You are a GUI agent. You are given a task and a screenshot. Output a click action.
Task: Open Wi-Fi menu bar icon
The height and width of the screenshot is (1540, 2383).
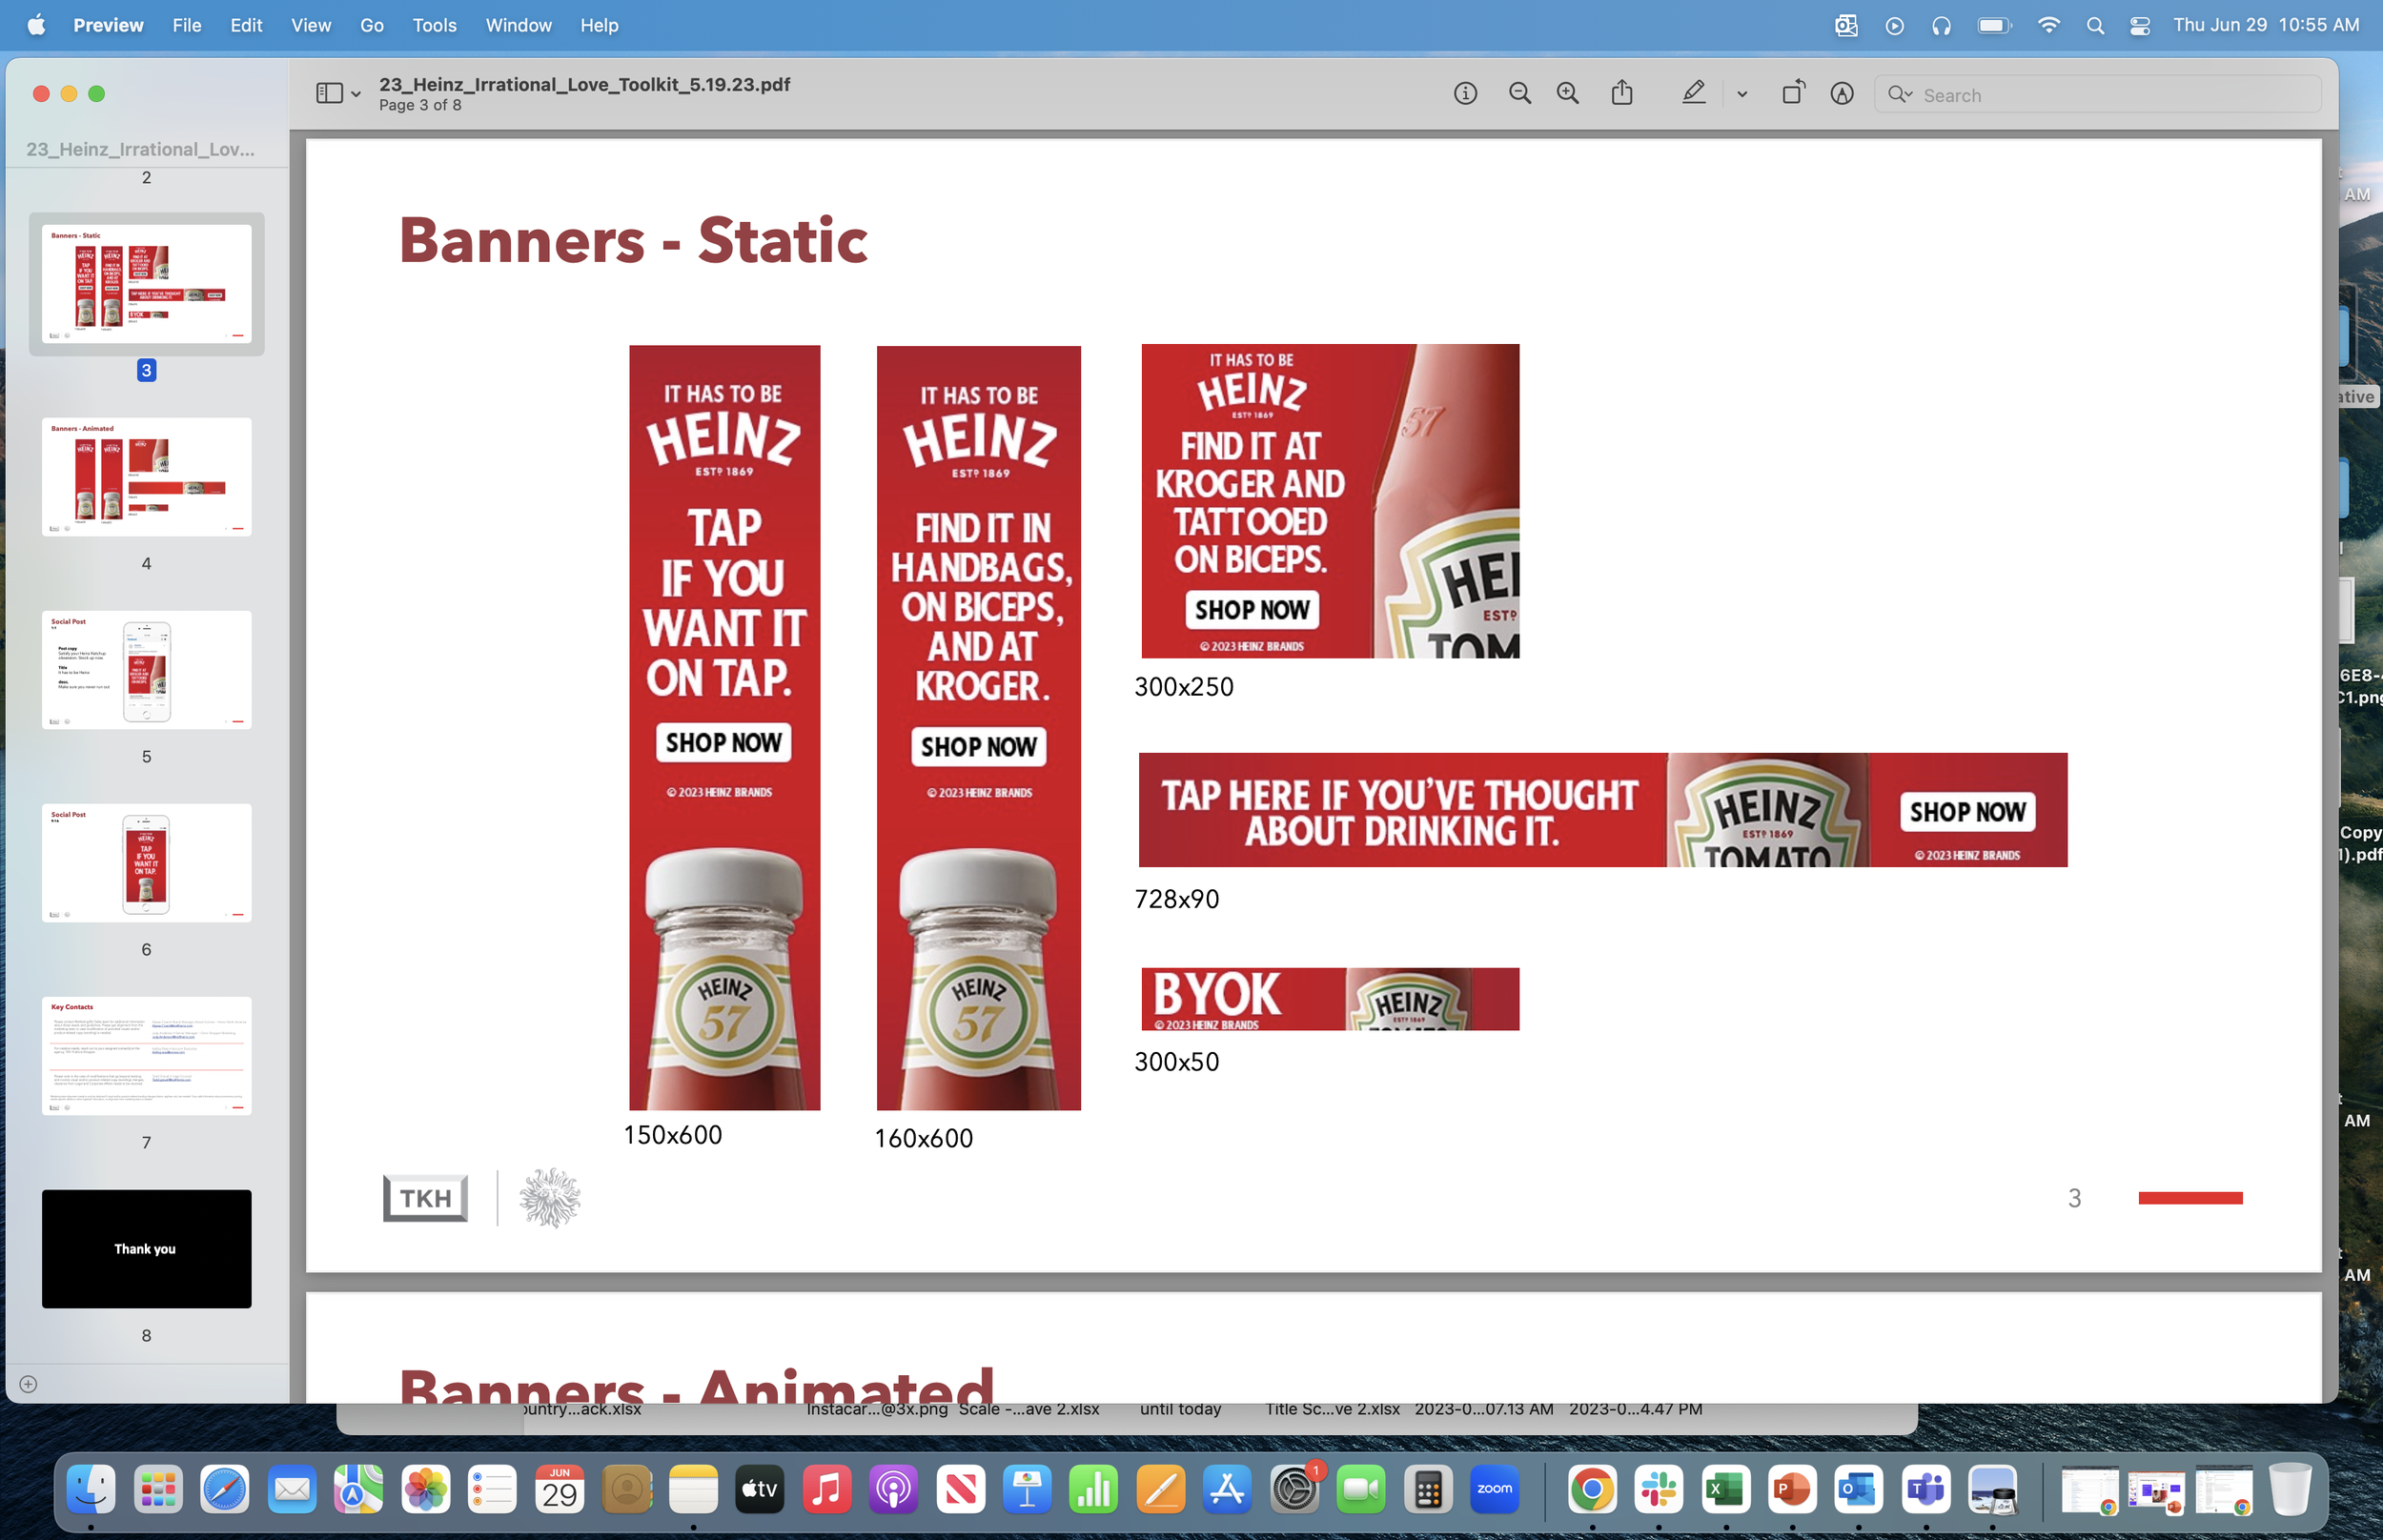tap(2048, 25)
